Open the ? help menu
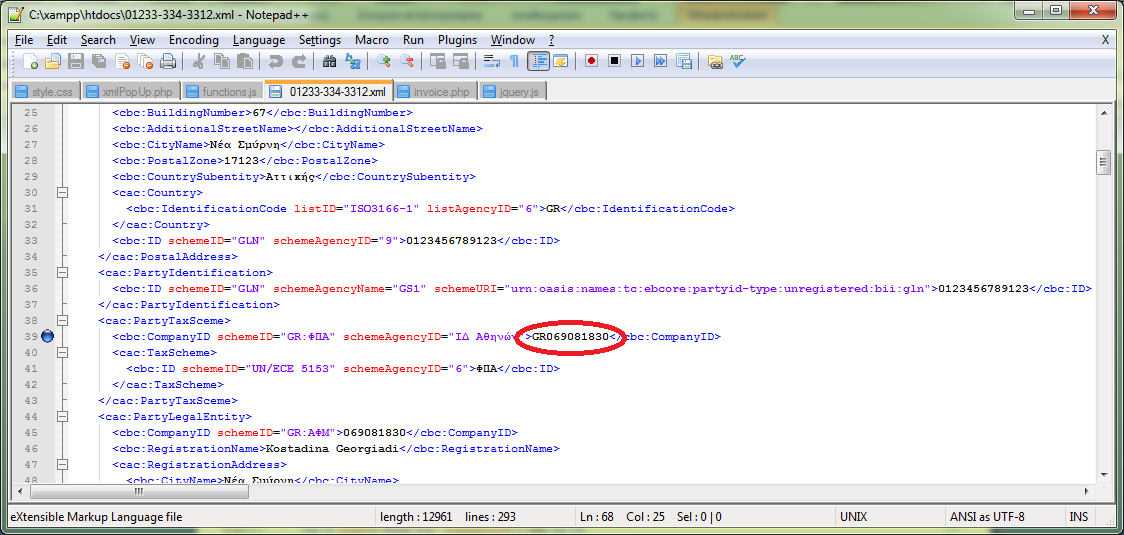1124x535 pixels. 551,40
